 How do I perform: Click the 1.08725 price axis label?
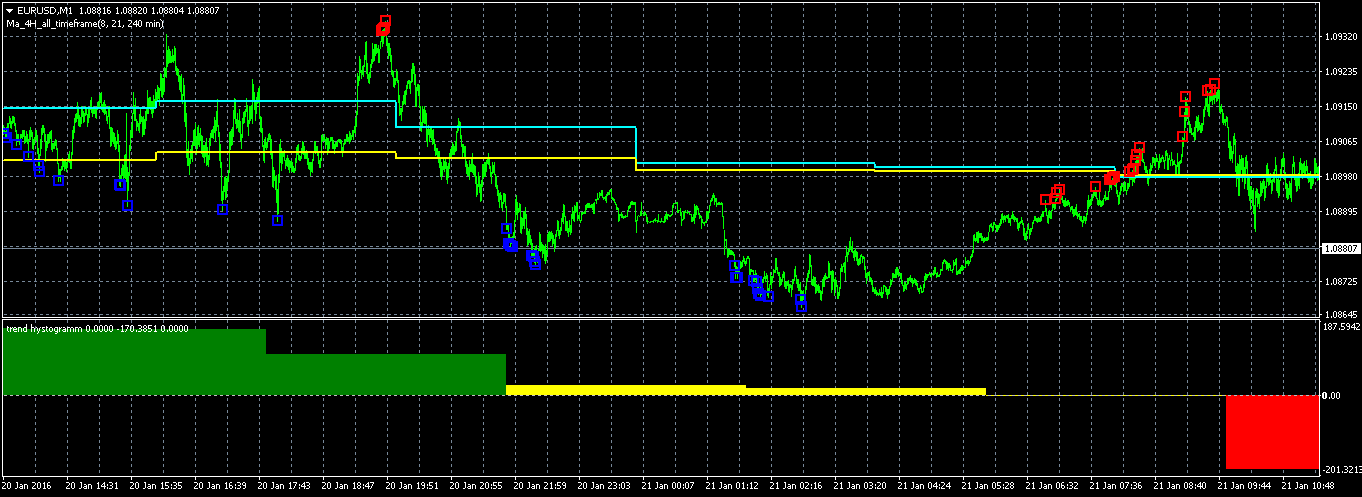(x=1340, y=281)
